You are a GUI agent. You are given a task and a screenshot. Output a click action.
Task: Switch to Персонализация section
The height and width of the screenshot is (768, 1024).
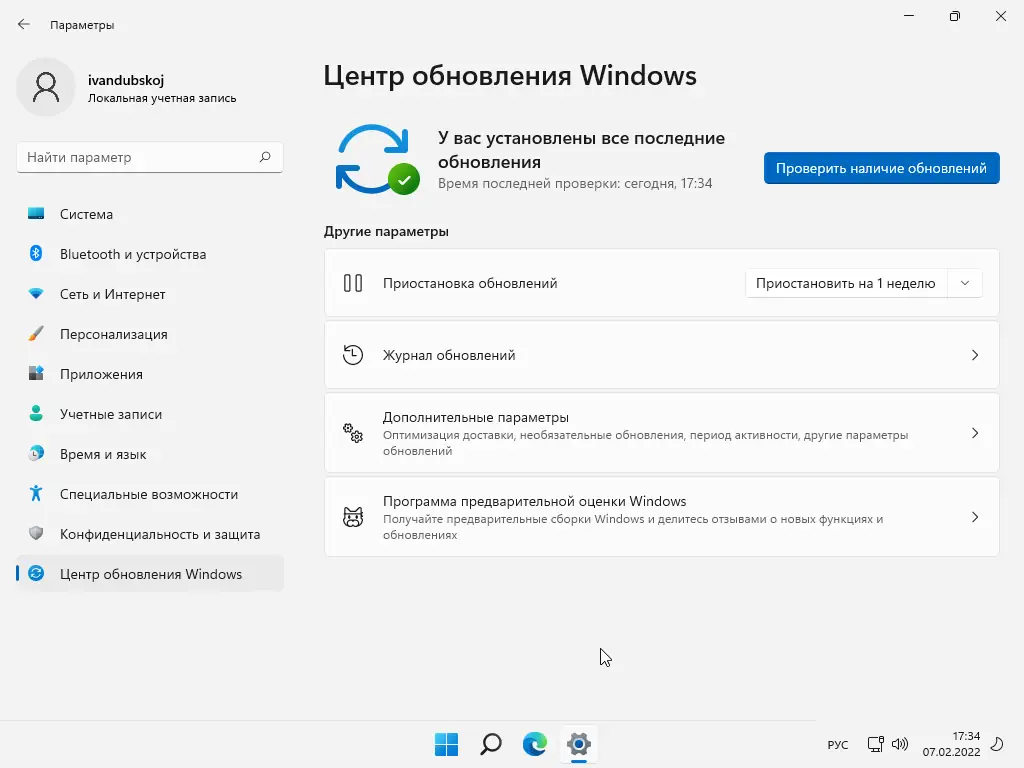pos(150,334)
